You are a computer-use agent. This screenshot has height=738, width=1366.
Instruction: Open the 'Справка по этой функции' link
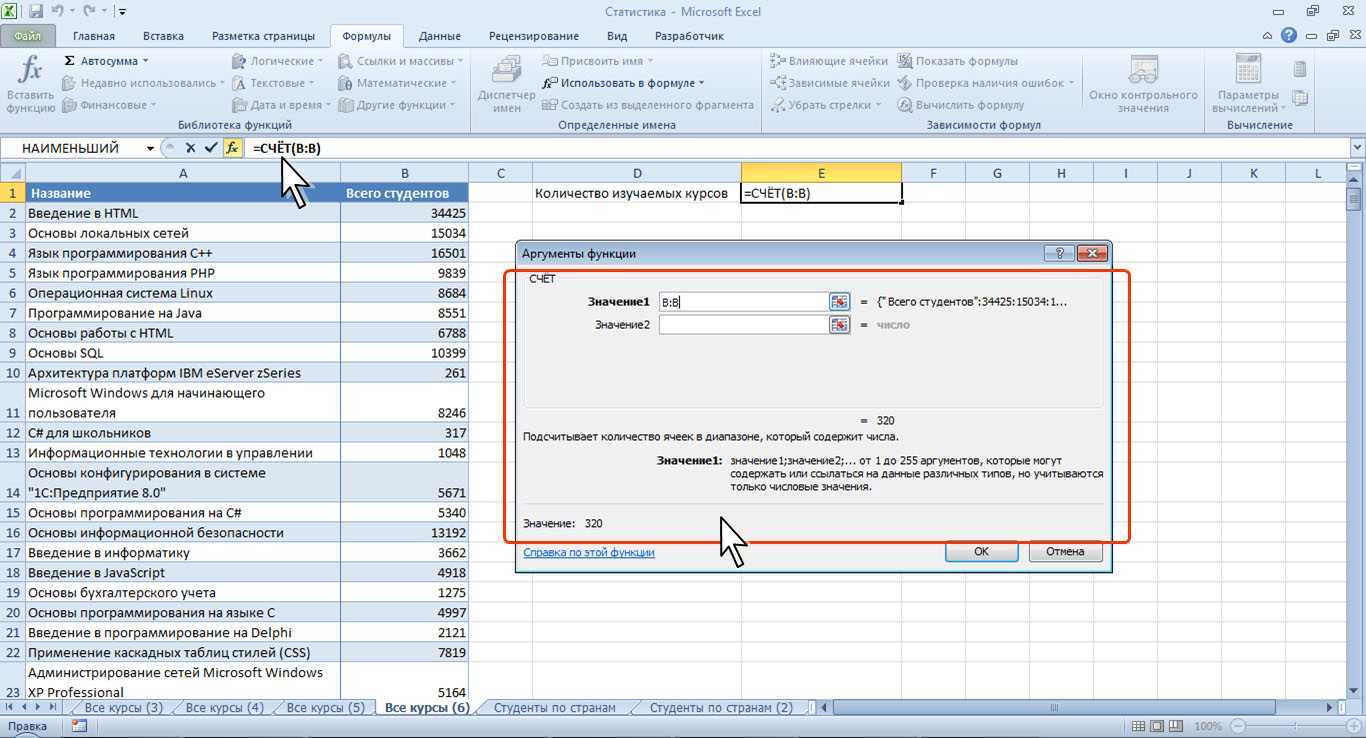[589, 551]
